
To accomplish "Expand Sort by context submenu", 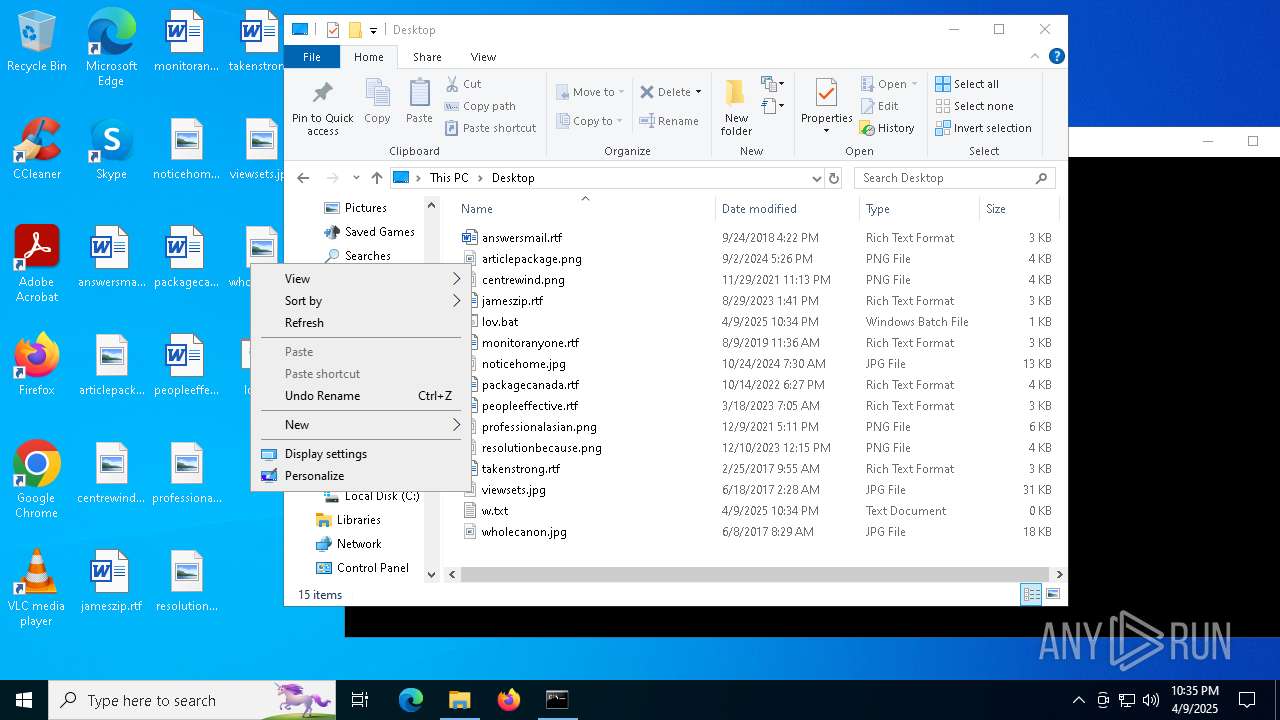I will pyautogui.click(x=361, y=301).
